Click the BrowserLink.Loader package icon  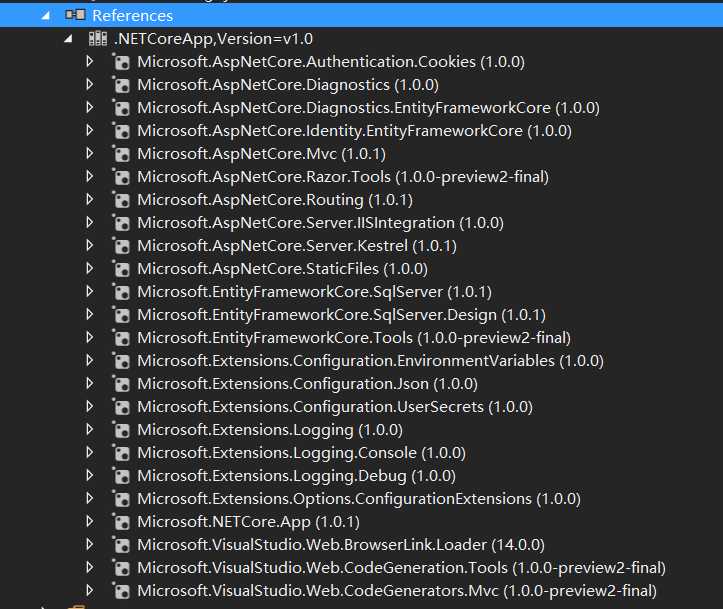click(x=122, y=545)
